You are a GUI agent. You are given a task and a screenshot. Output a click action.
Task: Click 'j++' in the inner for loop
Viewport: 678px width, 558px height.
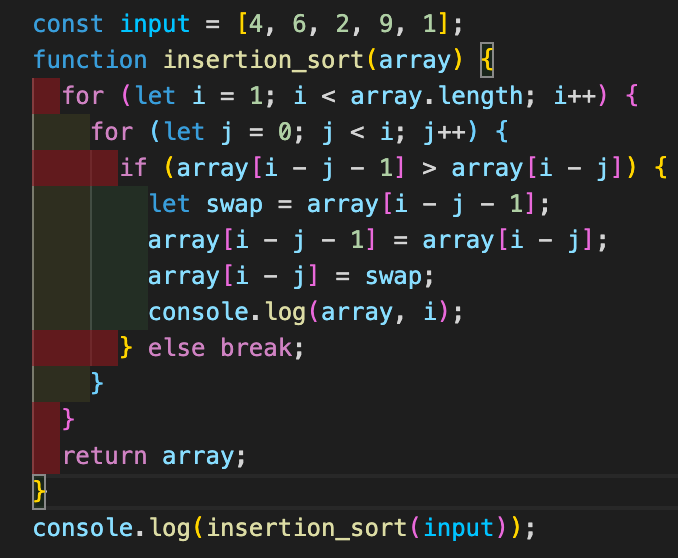tap(445, 131)
